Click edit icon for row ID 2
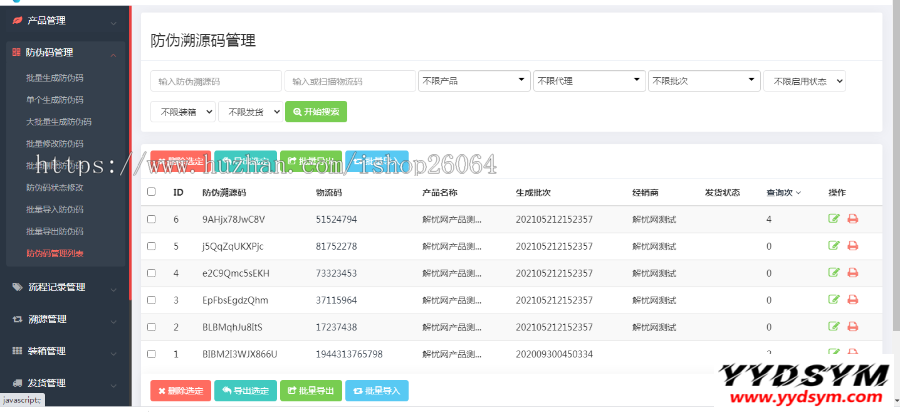The image size is (900, 412). click(834, 327)
